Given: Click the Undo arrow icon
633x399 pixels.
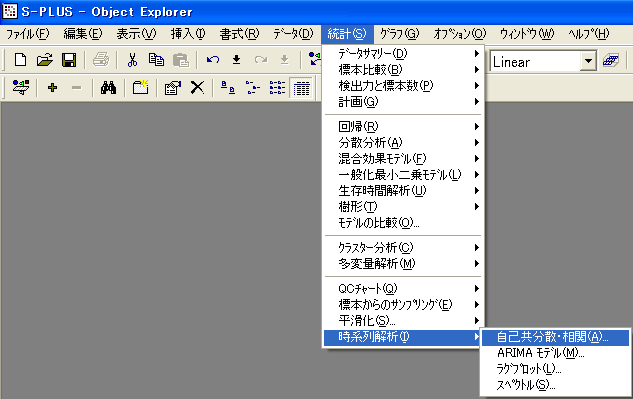Looking at the screenshot, I should point(213,60).
